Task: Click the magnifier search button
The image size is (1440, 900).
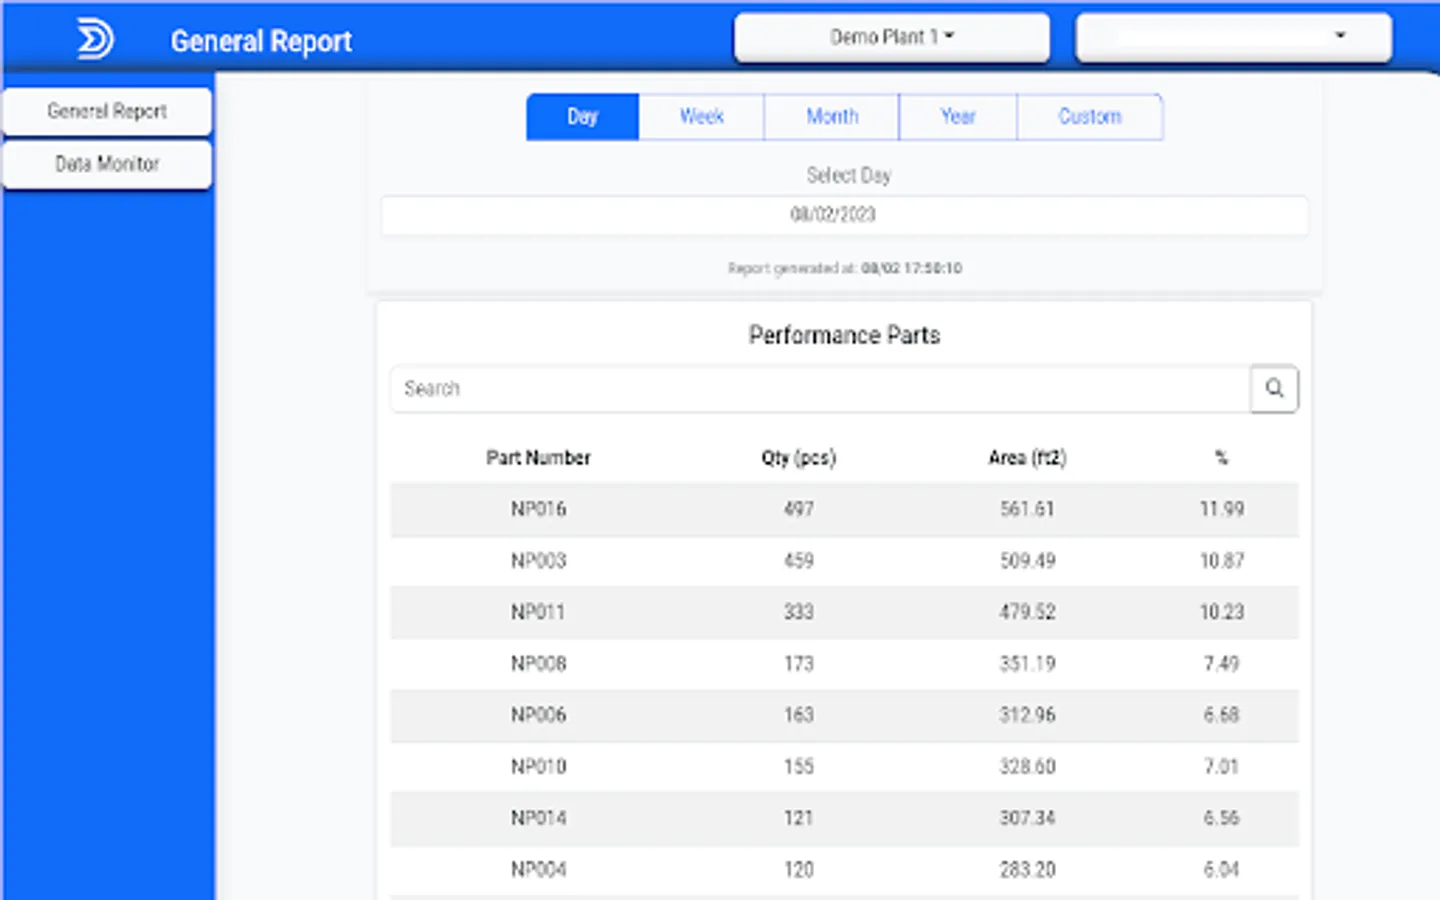Action: coord(1274,388)
